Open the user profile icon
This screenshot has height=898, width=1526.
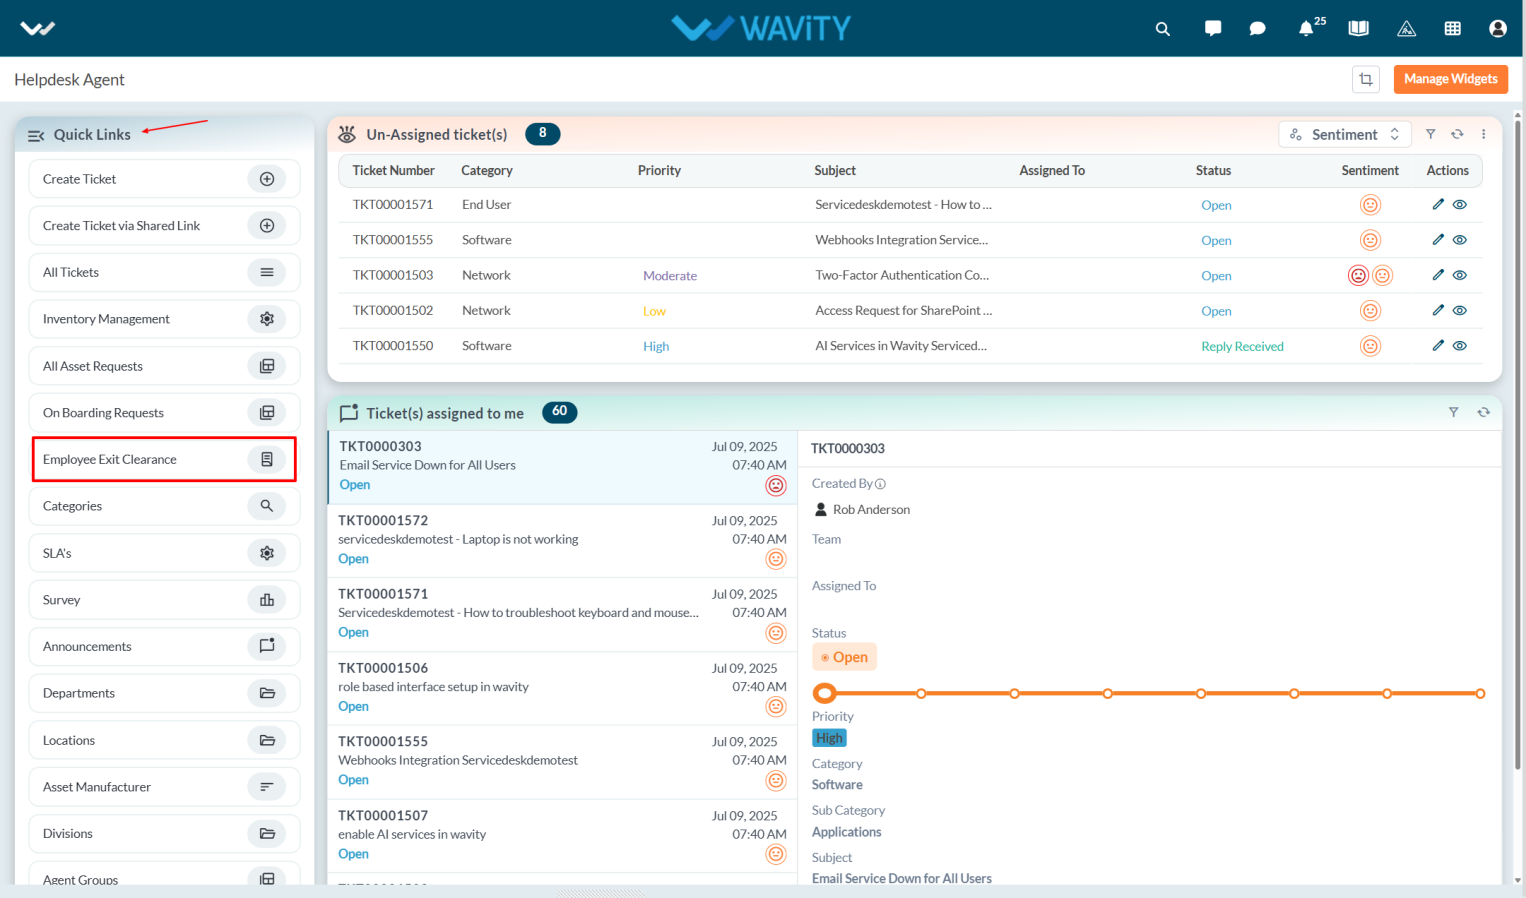pos(1497,29)
